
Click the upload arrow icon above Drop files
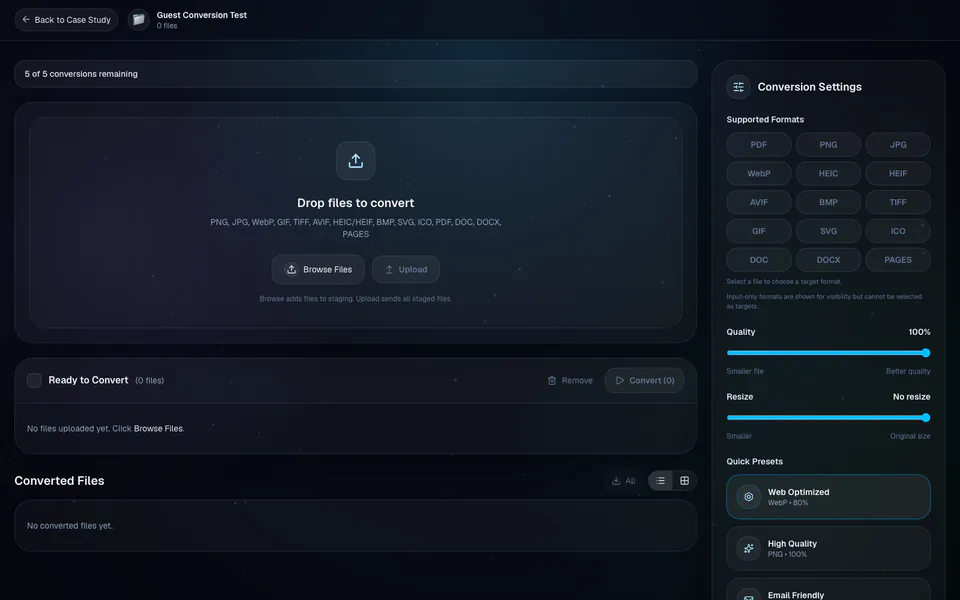356,160
